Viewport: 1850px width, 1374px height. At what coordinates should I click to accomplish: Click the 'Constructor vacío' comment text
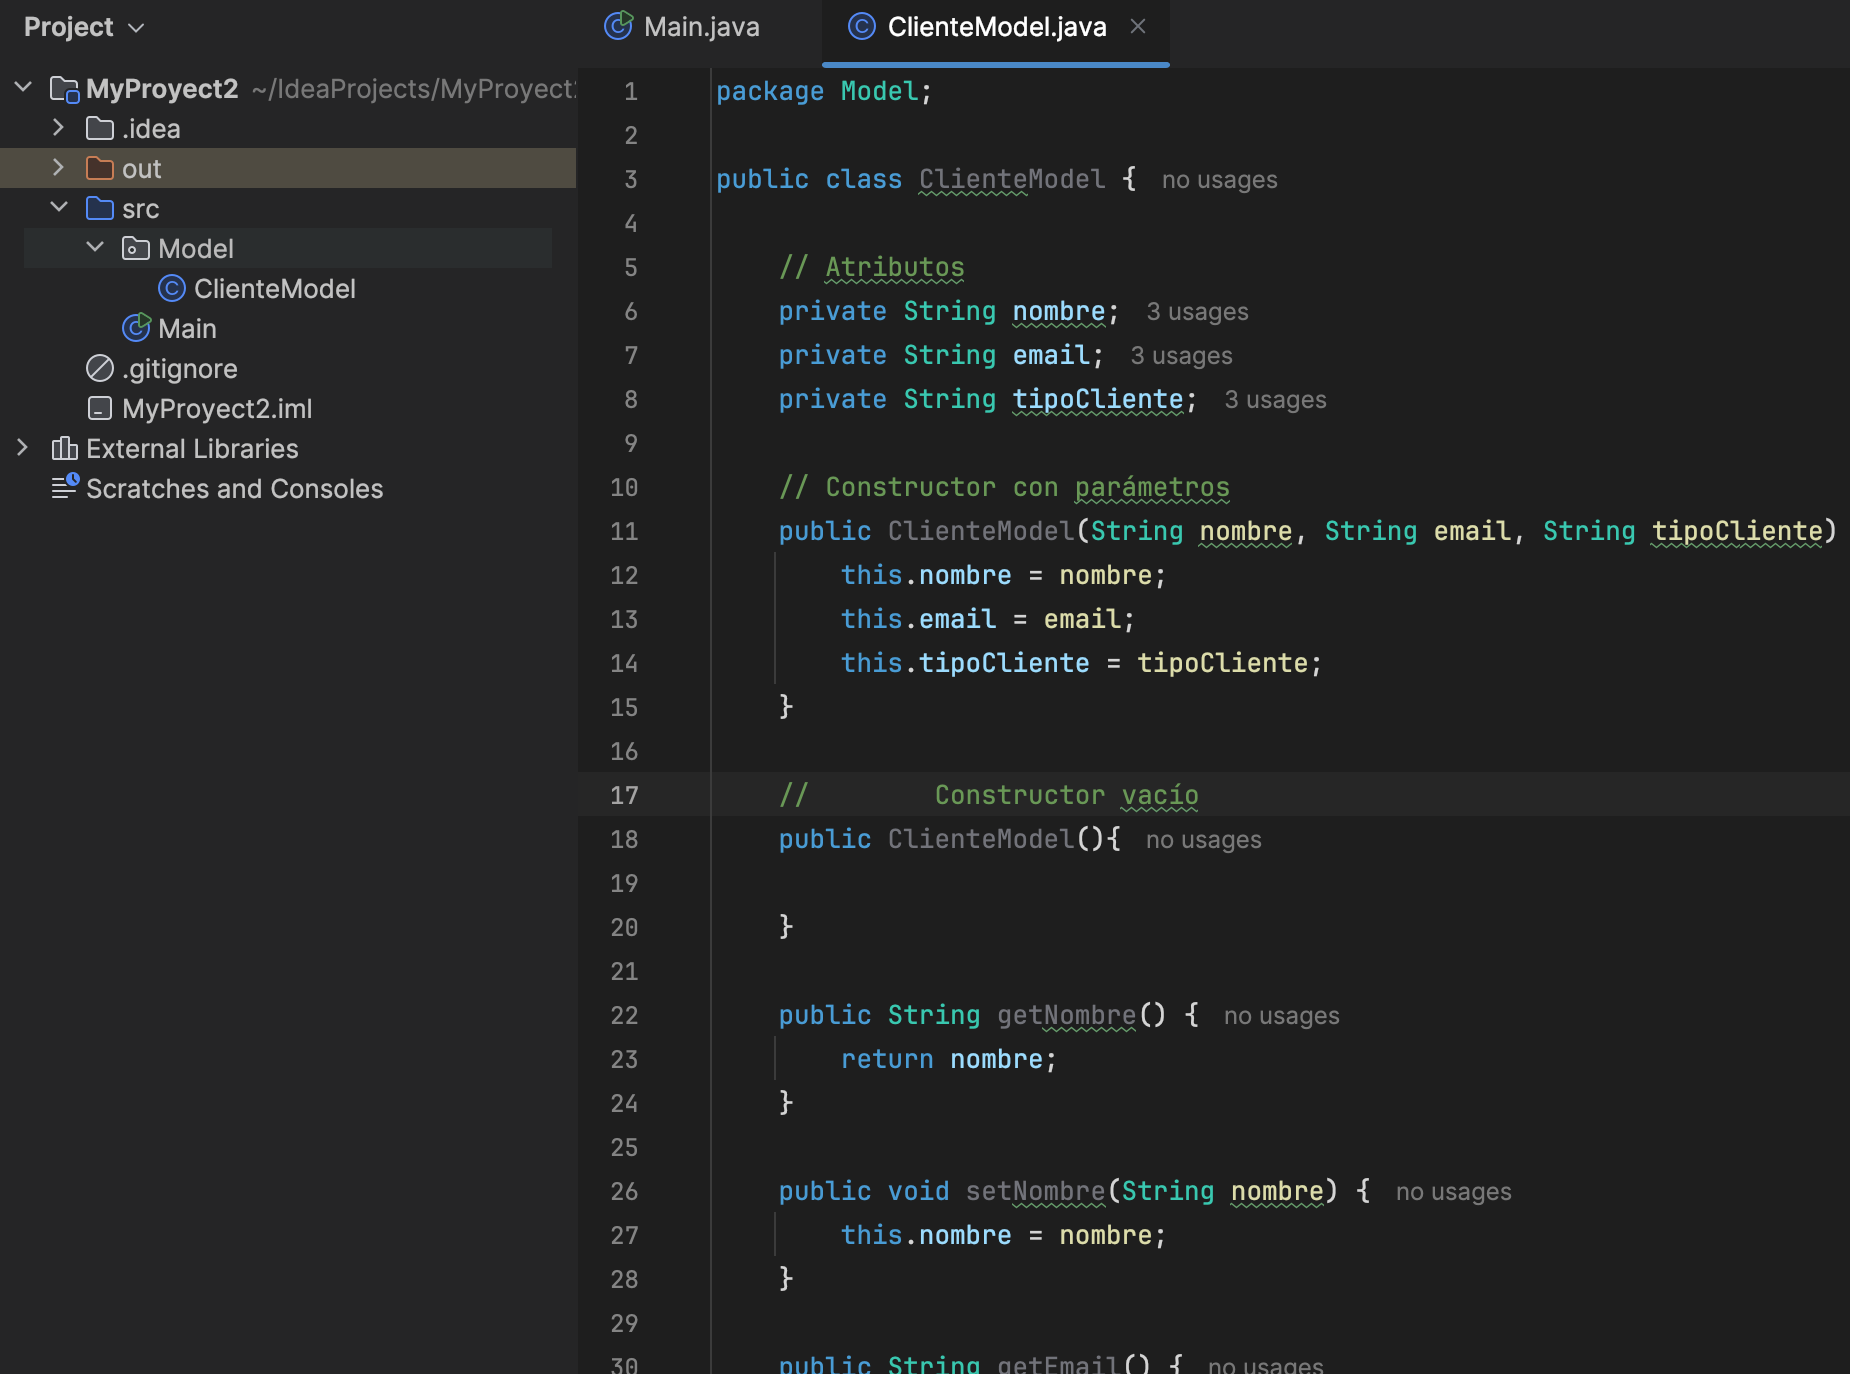tap(1066, 796)
